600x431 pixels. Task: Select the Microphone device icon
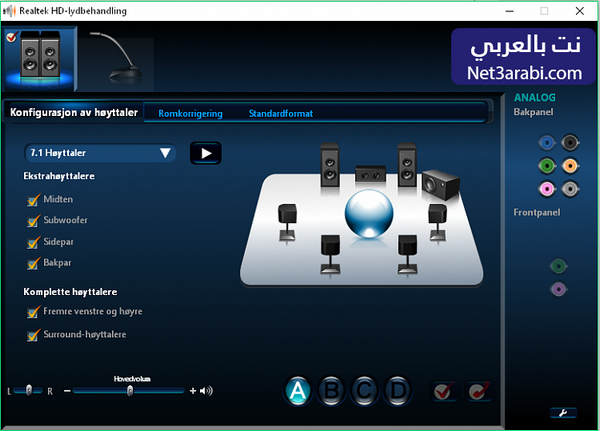pyautogui.click(x=117, y=57)
